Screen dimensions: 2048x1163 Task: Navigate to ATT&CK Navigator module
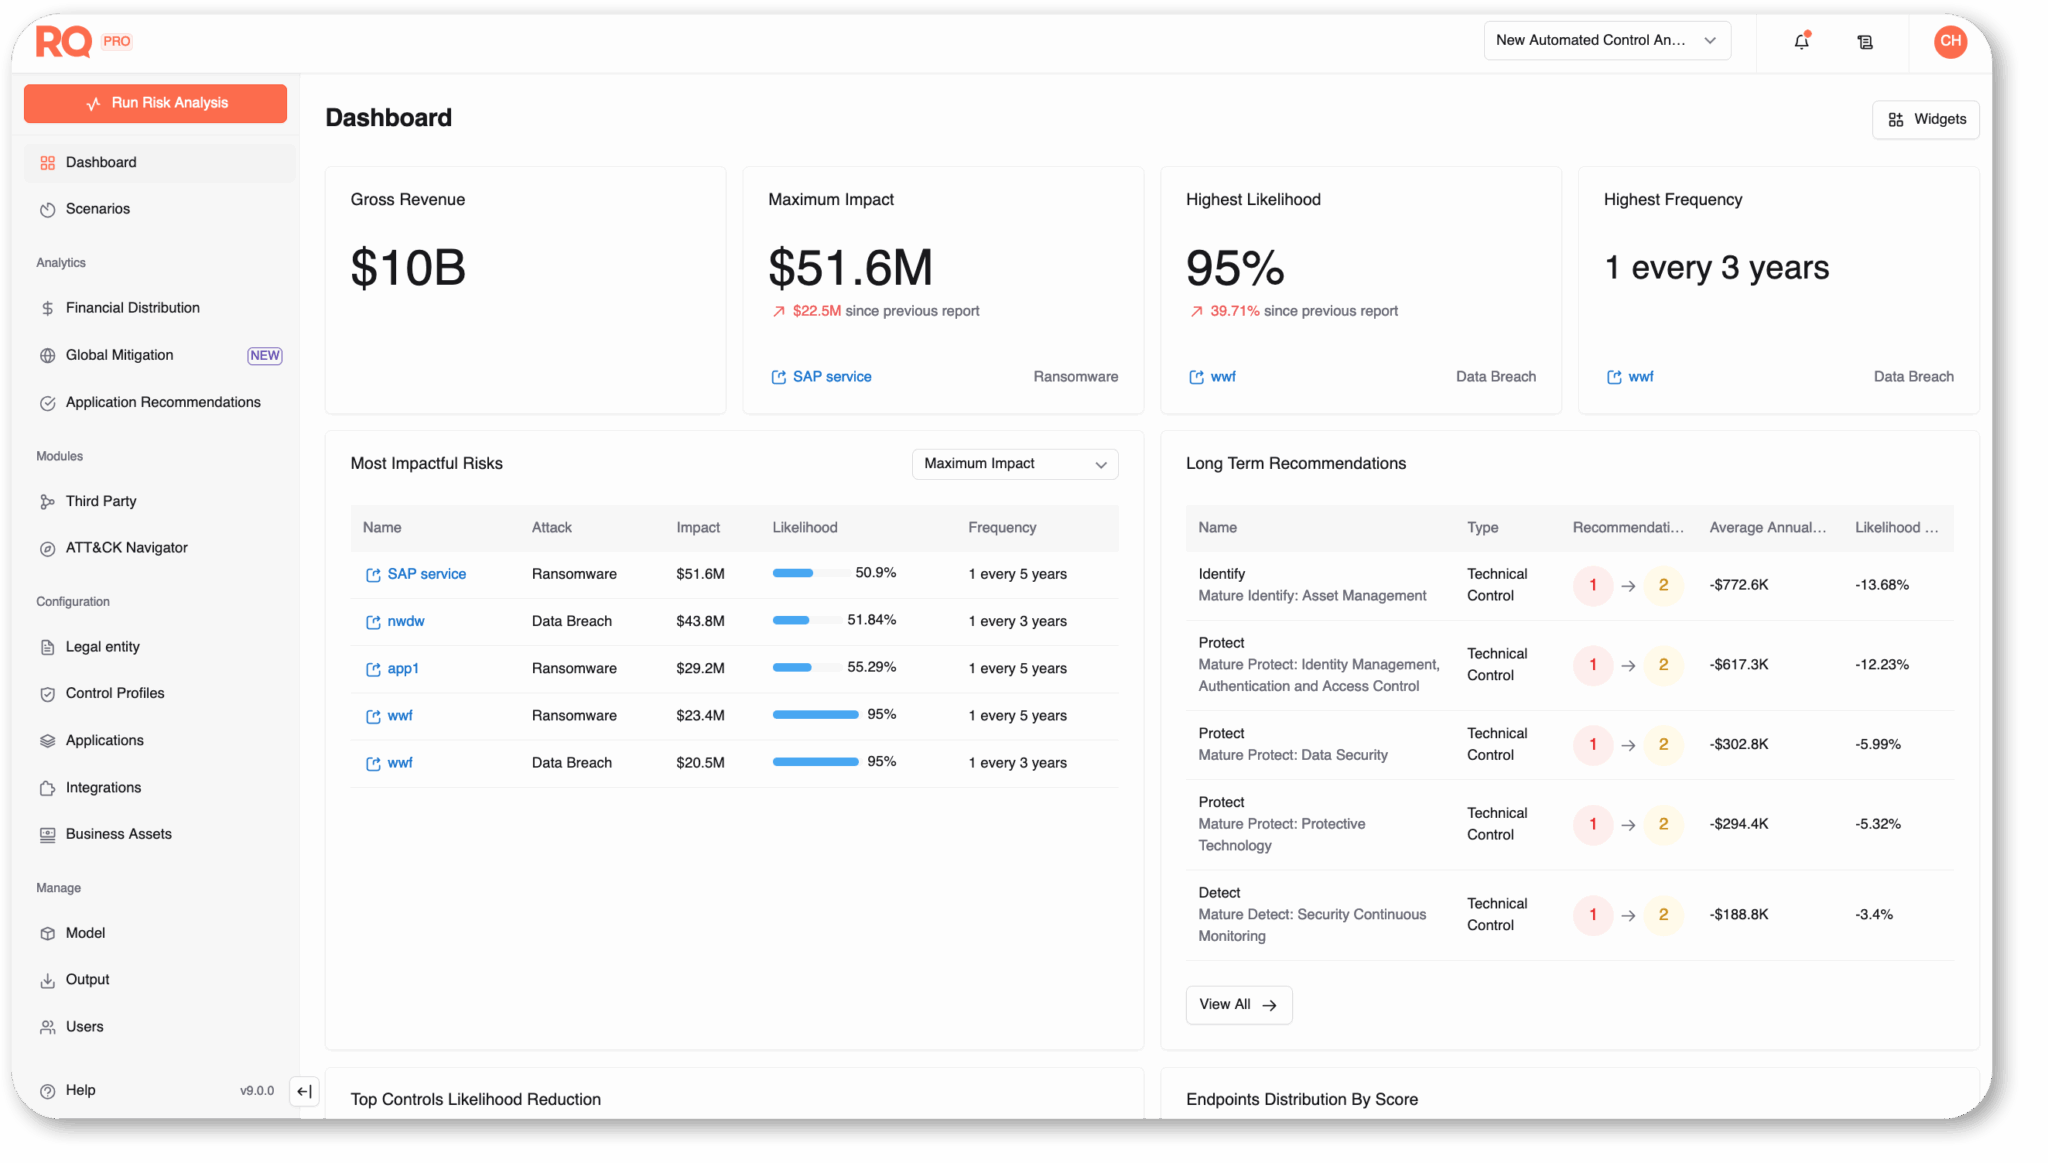(x=126, y=548)
